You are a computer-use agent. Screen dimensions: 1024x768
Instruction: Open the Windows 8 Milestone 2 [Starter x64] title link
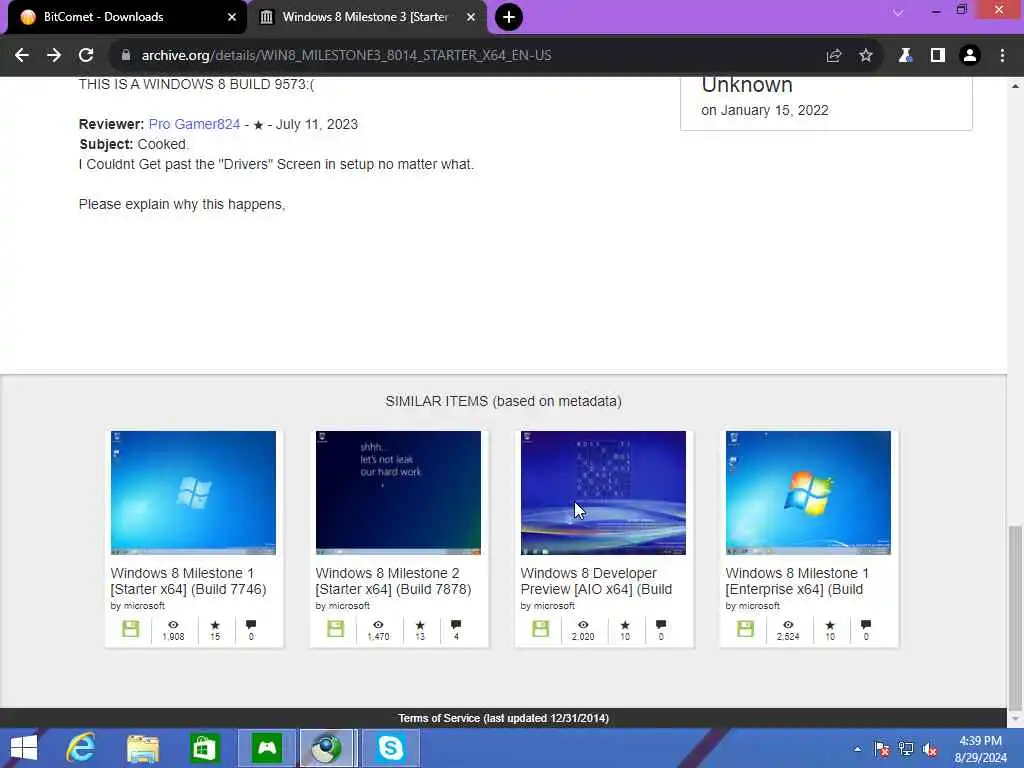pos(394,581)
